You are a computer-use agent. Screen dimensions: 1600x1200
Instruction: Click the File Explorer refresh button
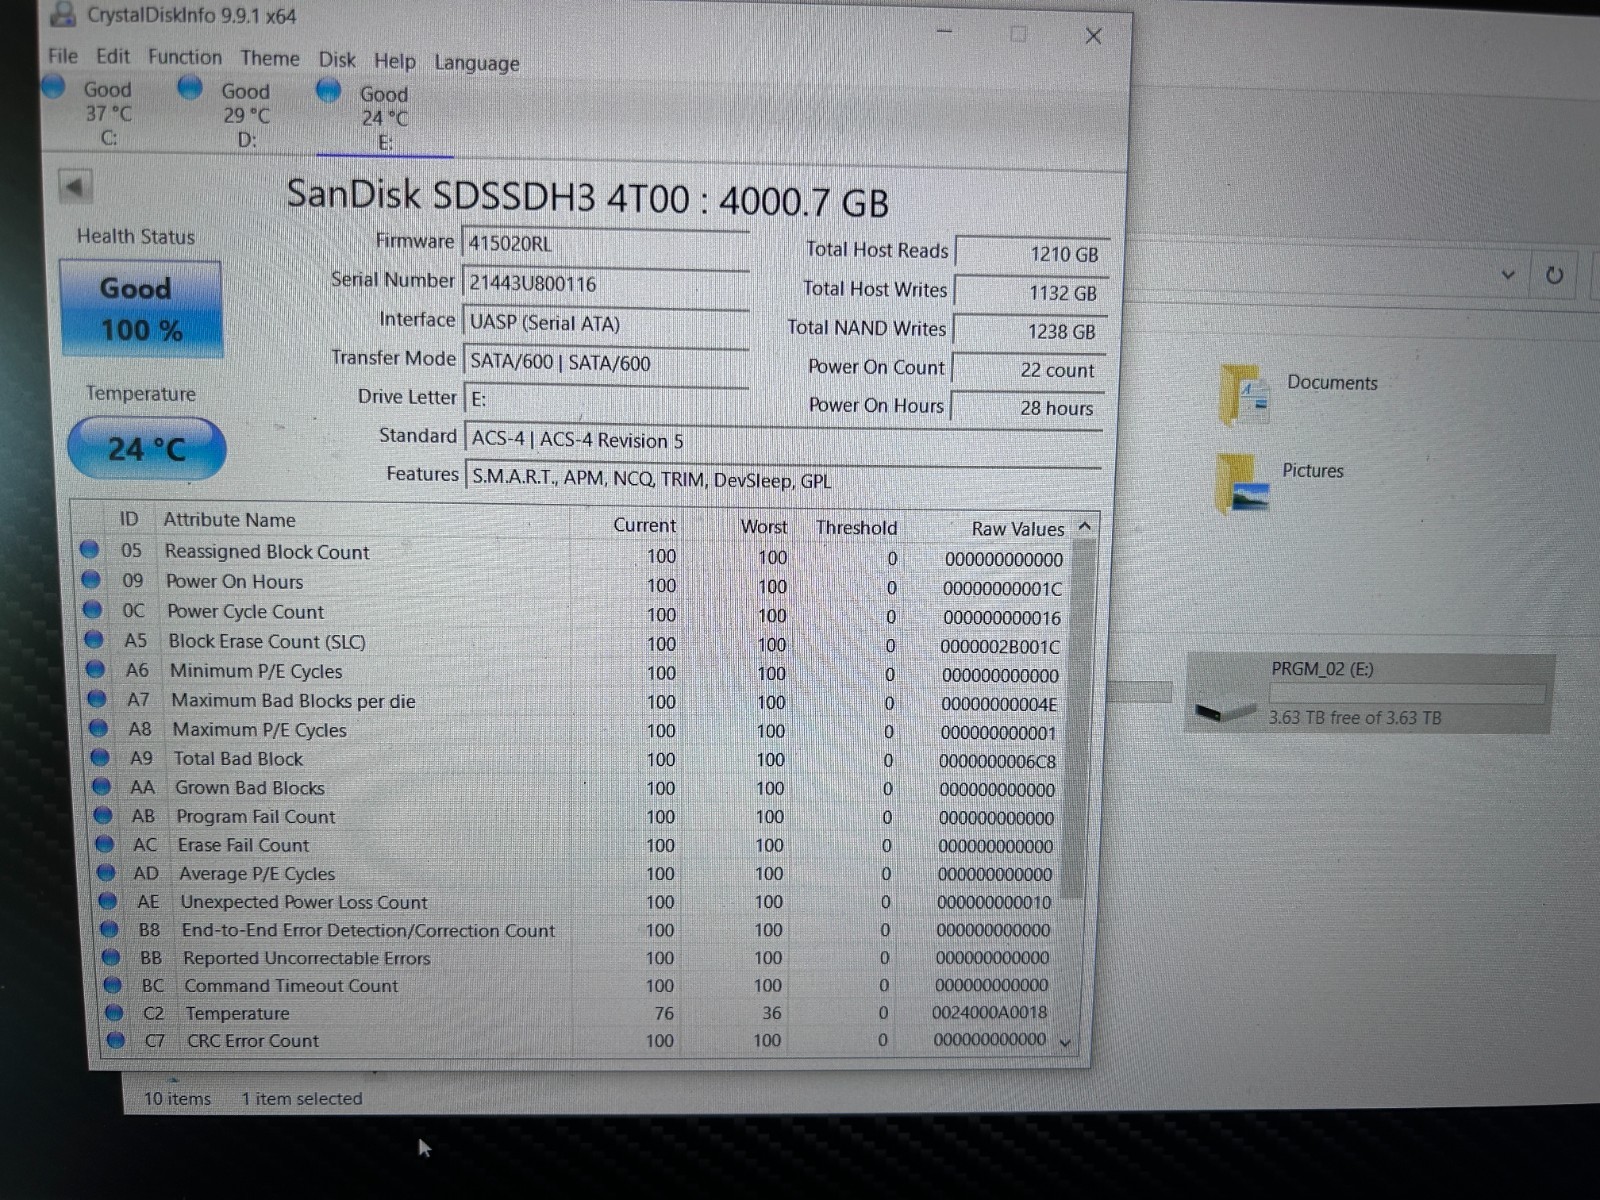point(1554,275)
